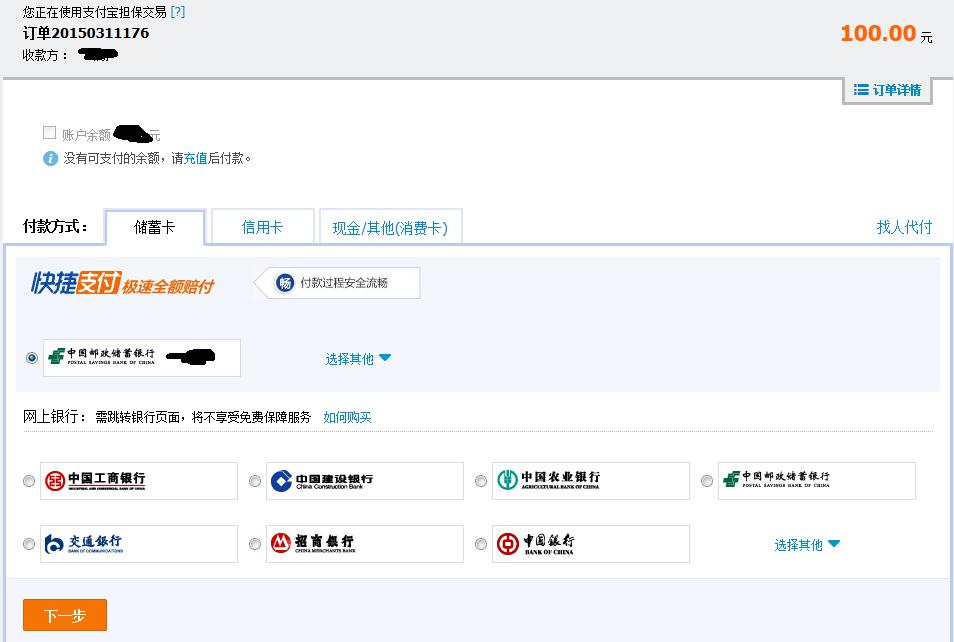Select the 招商银行 radio button
Viewport: 954px width, 642px height.
click(x=255, y=544)
